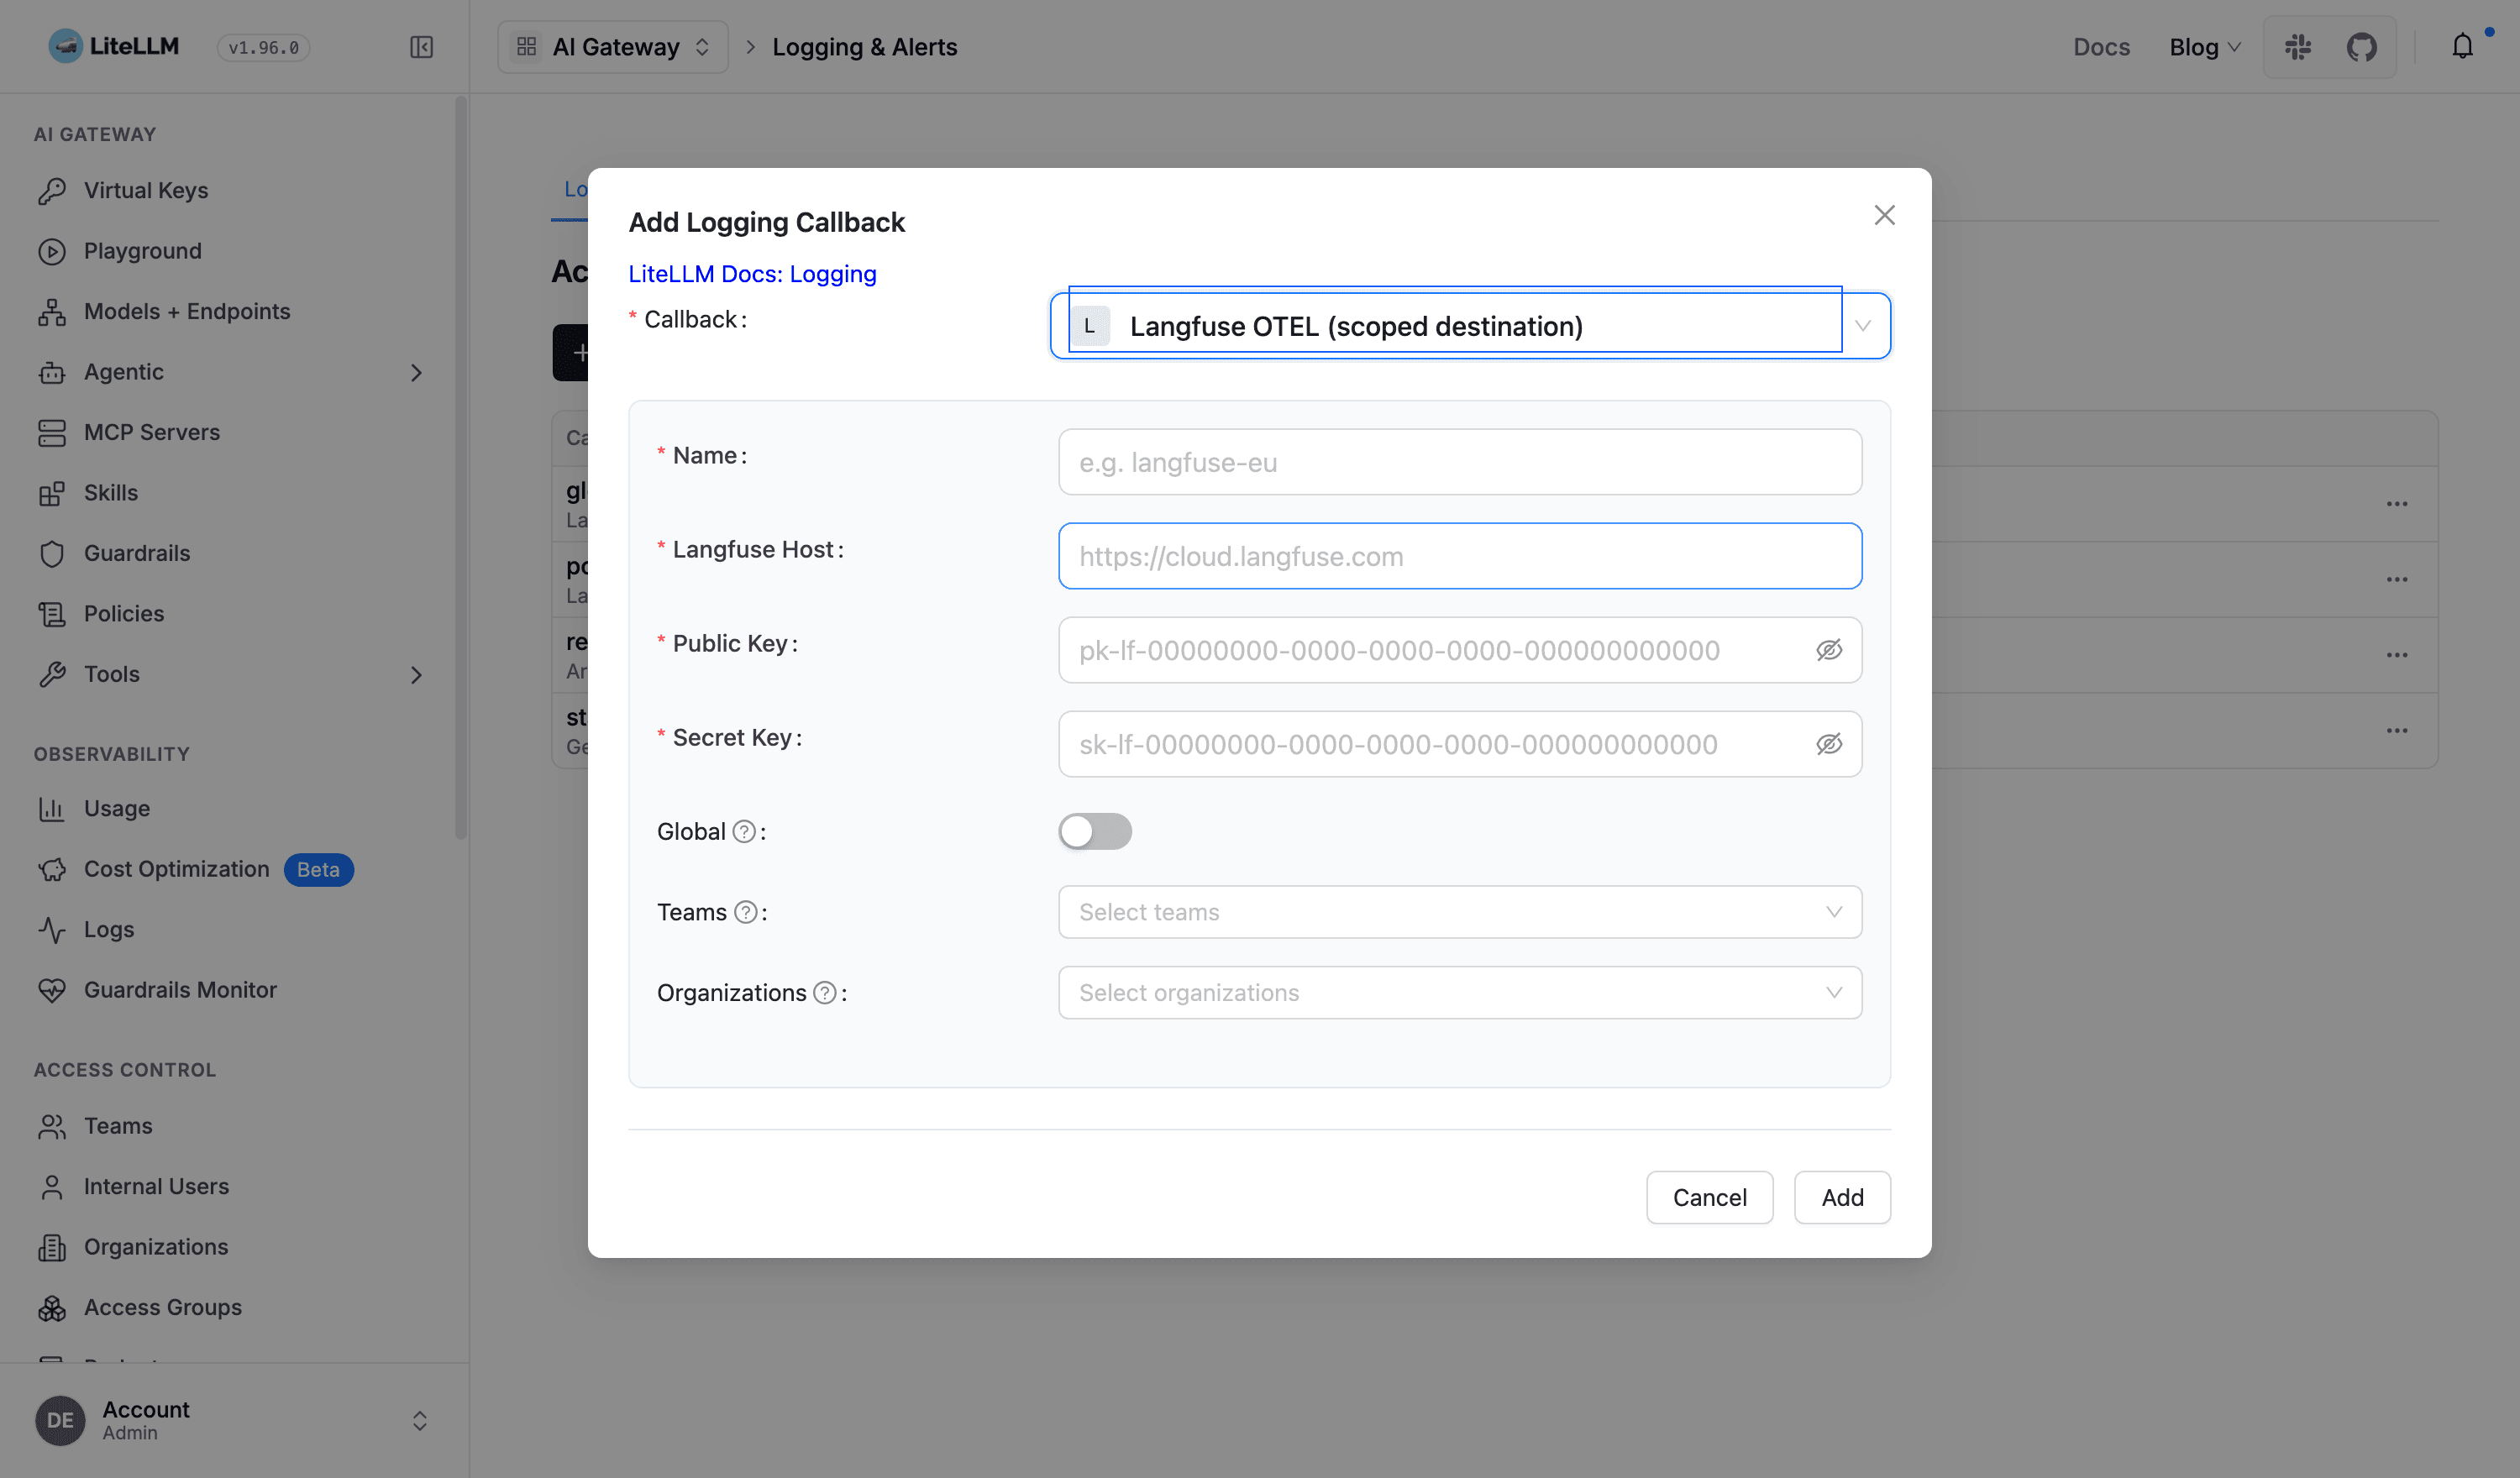Click the Add button
The height and width of the screenshot is (1478, 2520).
coord(1842,1198)
